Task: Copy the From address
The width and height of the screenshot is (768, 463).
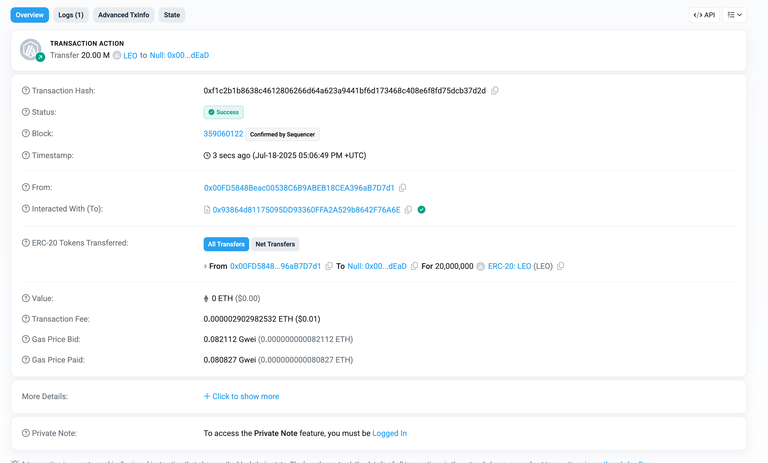Action: click(x=403, y=188)
